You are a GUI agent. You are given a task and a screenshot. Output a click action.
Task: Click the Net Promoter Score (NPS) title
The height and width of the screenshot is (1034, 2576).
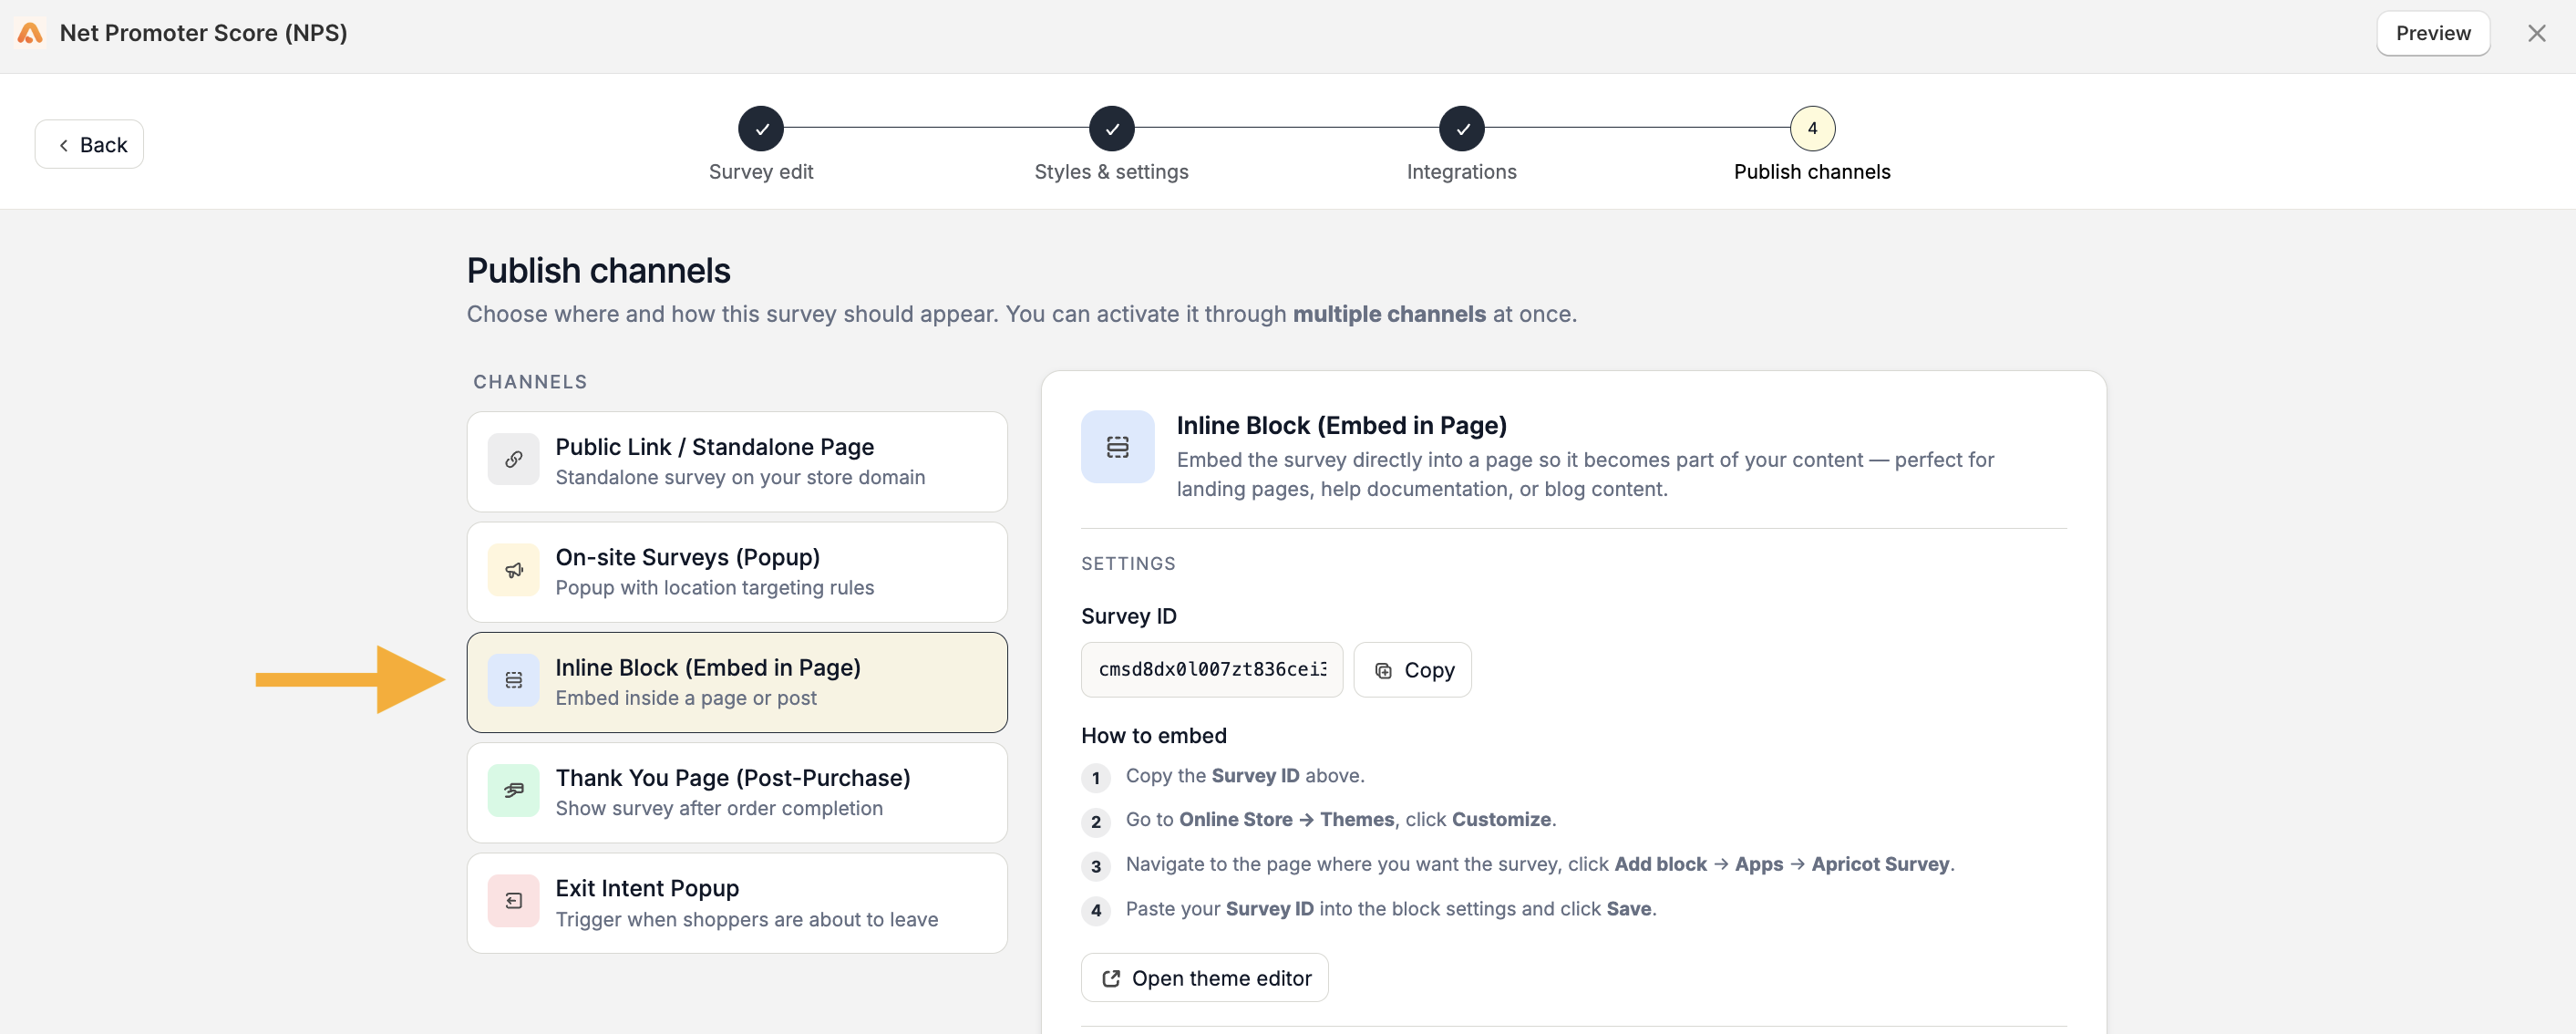pyautogui.click(x=203, y=33)
